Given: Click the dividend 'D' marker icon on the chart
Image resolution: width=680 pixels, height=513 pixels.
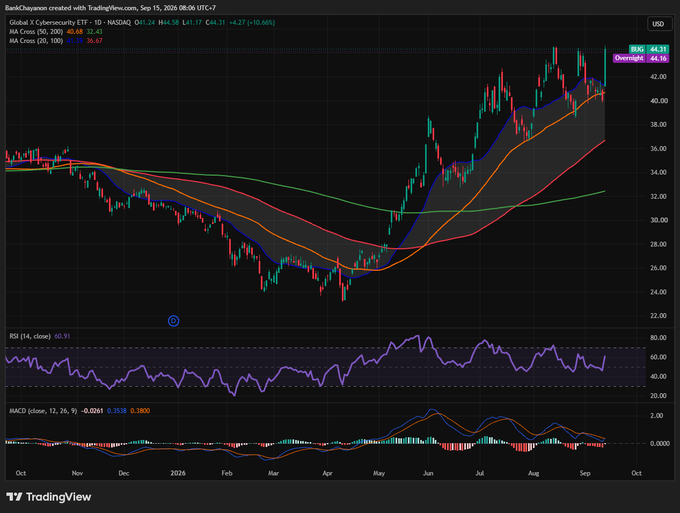Looking at the screenshot, I should click(173, 321).
